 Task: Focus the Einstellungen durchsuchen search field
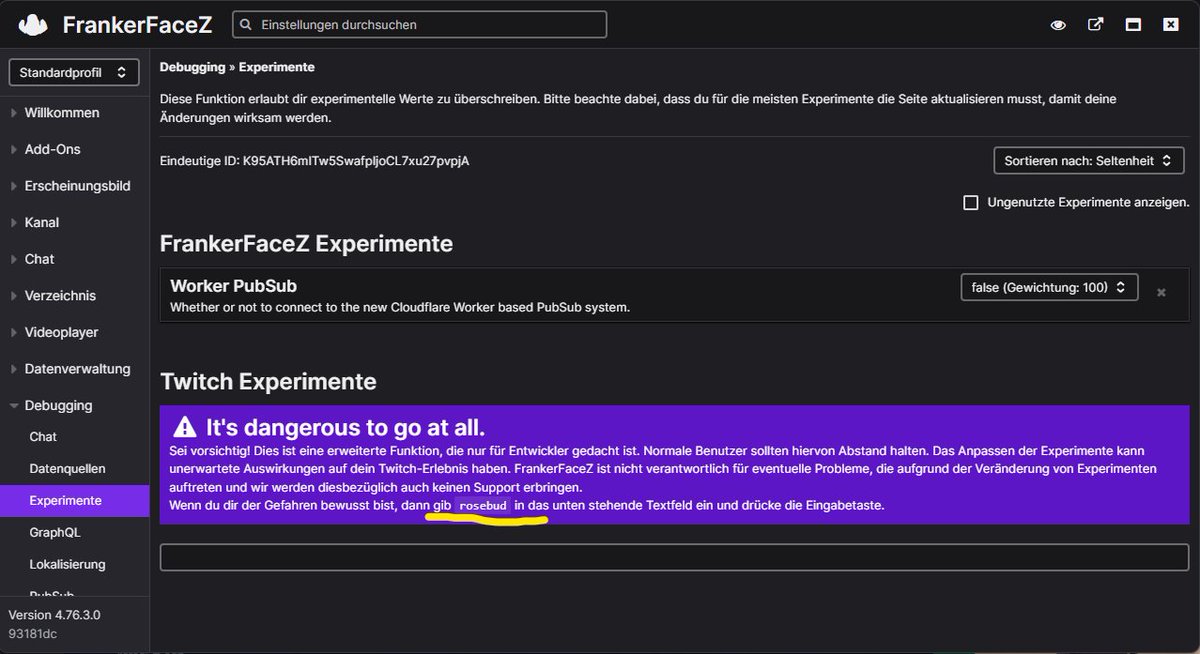tap(419, 24)
